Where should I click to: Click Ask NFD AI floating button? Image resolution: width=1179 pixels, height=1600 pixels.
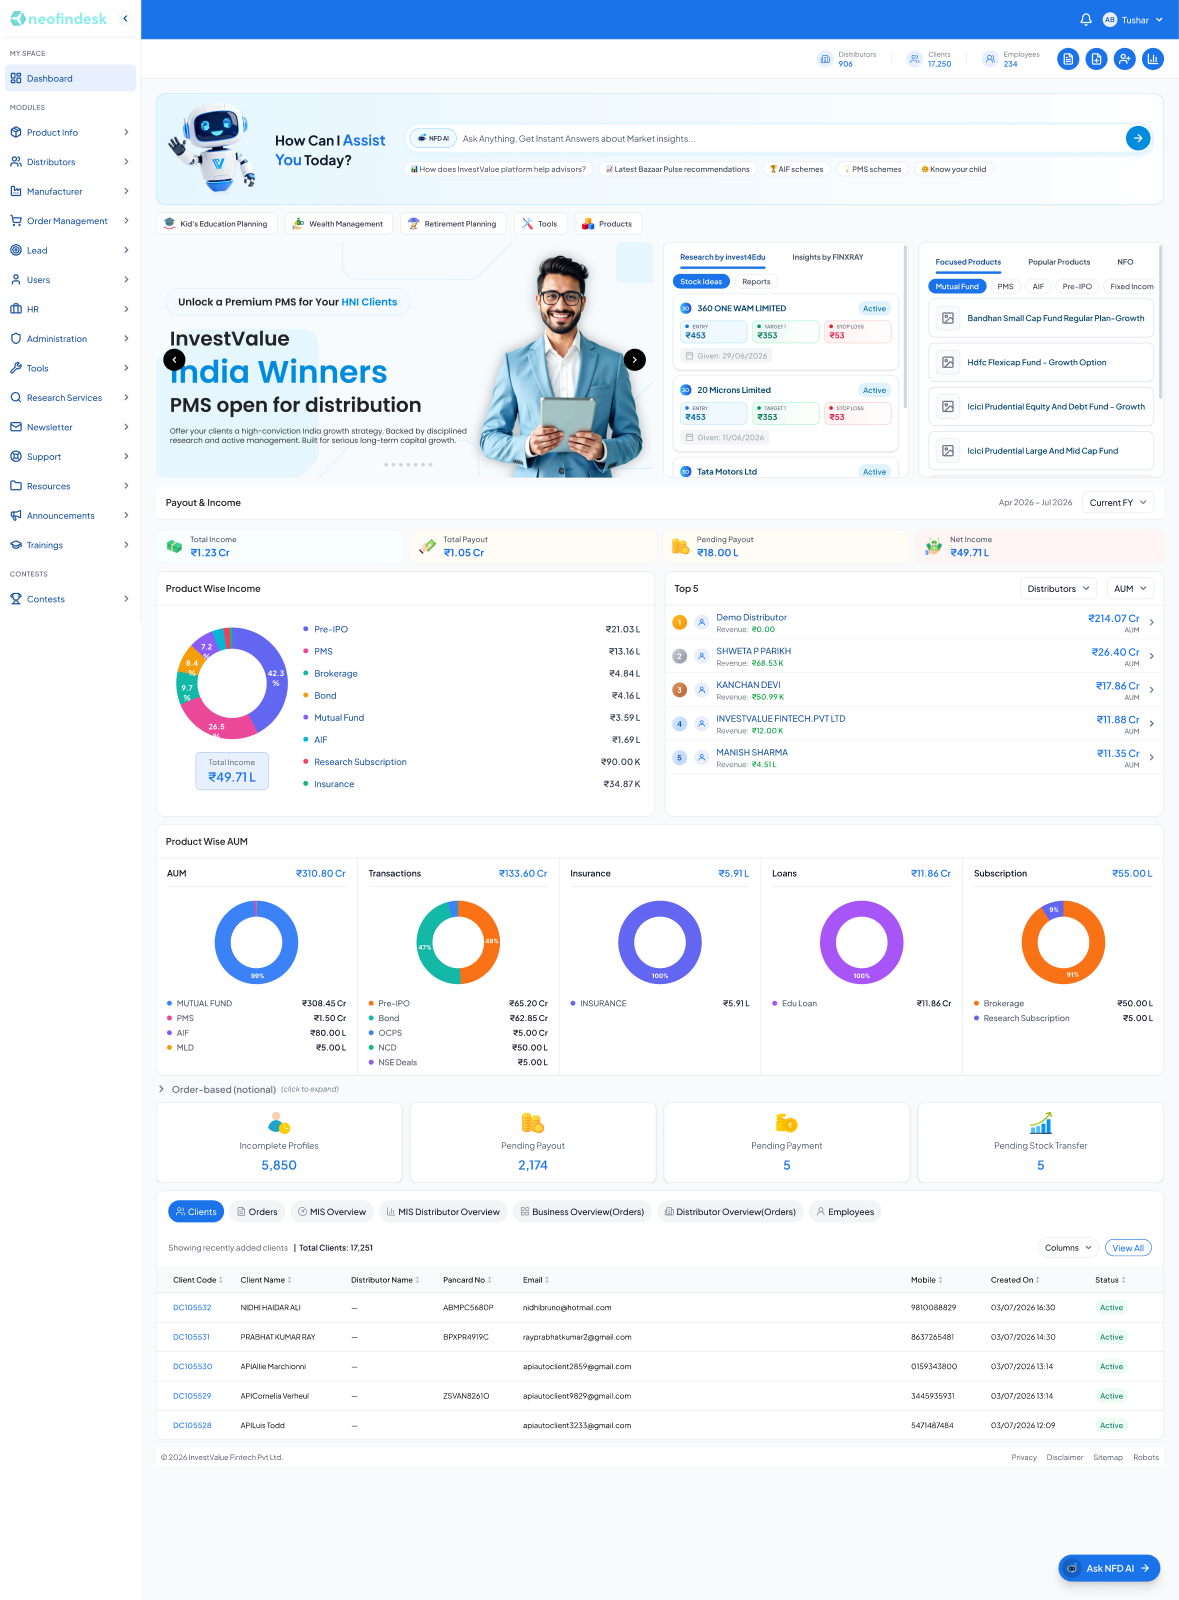click(1109, 1568)
